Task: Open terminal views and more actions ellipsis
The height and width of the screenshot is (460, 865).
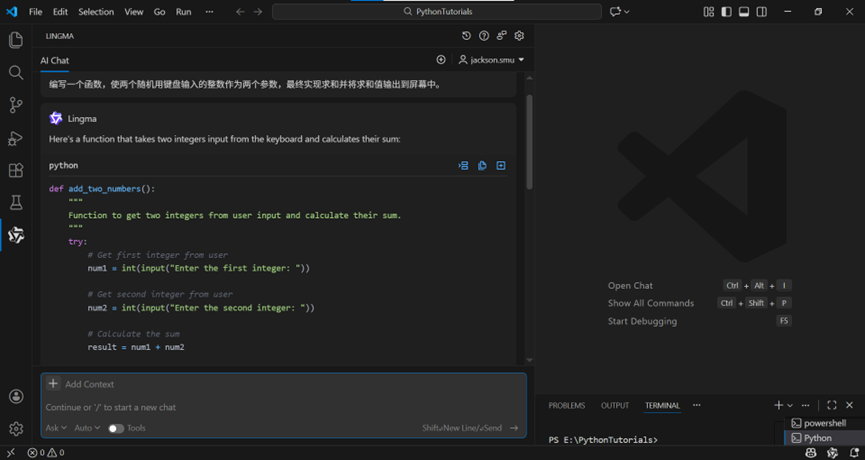Action: pos(805,405)
